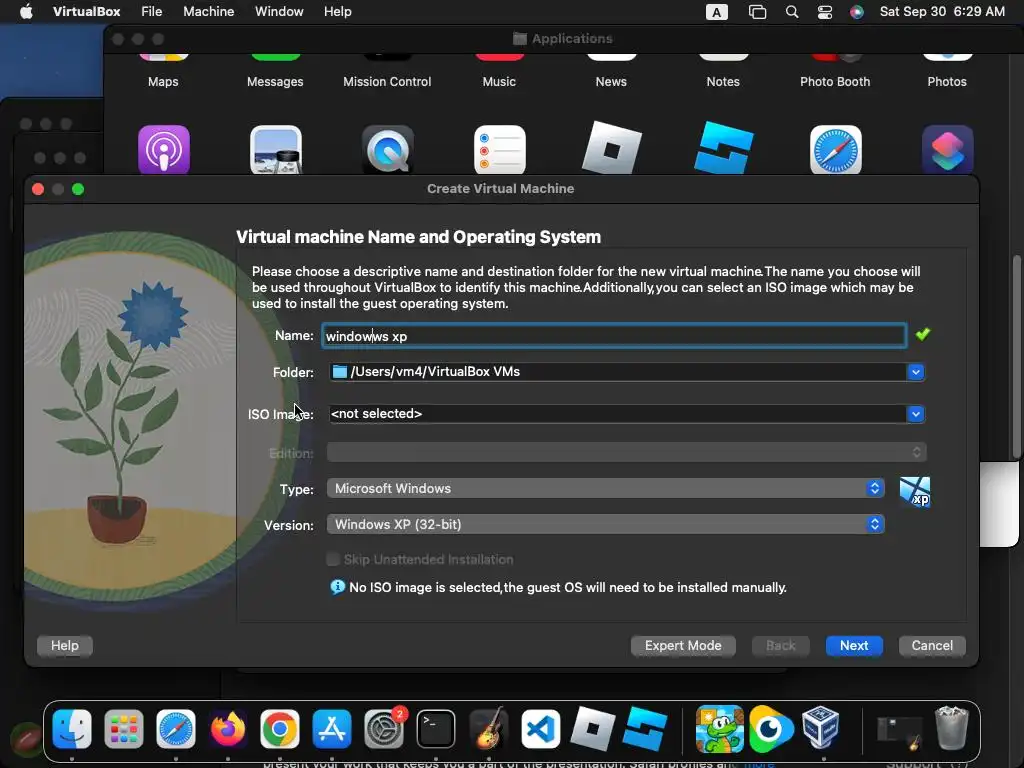
Task: Open Roblox app in Applications window
Action: [x=611, y=149]
